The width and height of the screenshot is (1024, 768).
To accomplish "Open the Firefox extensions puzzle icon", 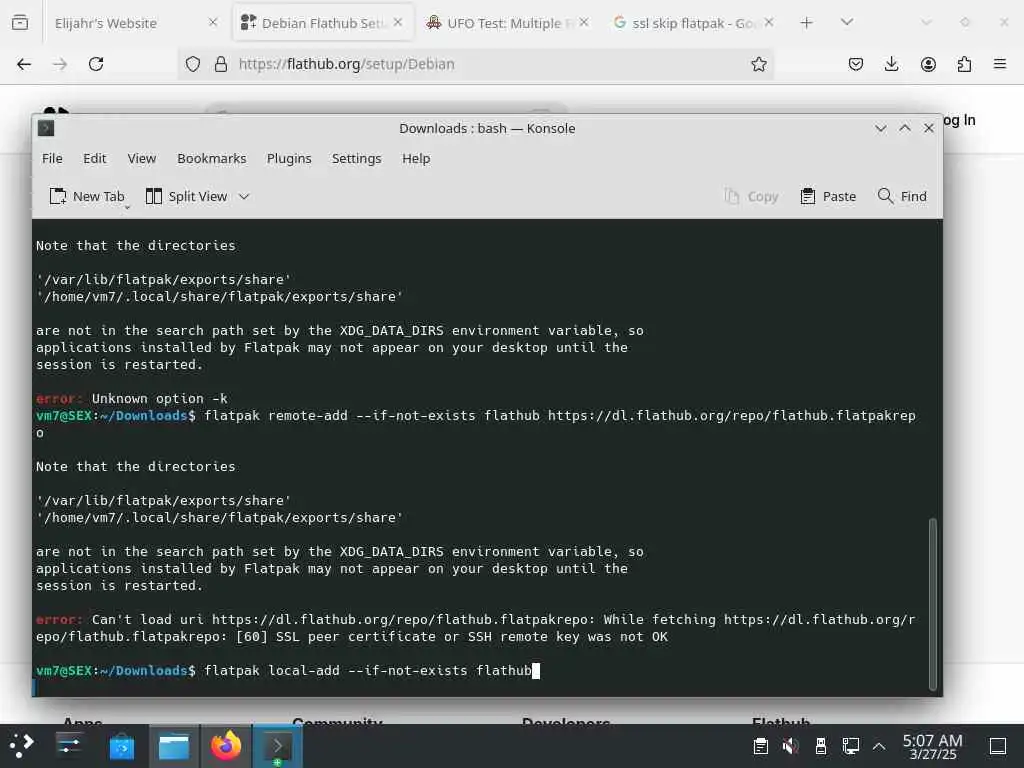I will 964,64.
